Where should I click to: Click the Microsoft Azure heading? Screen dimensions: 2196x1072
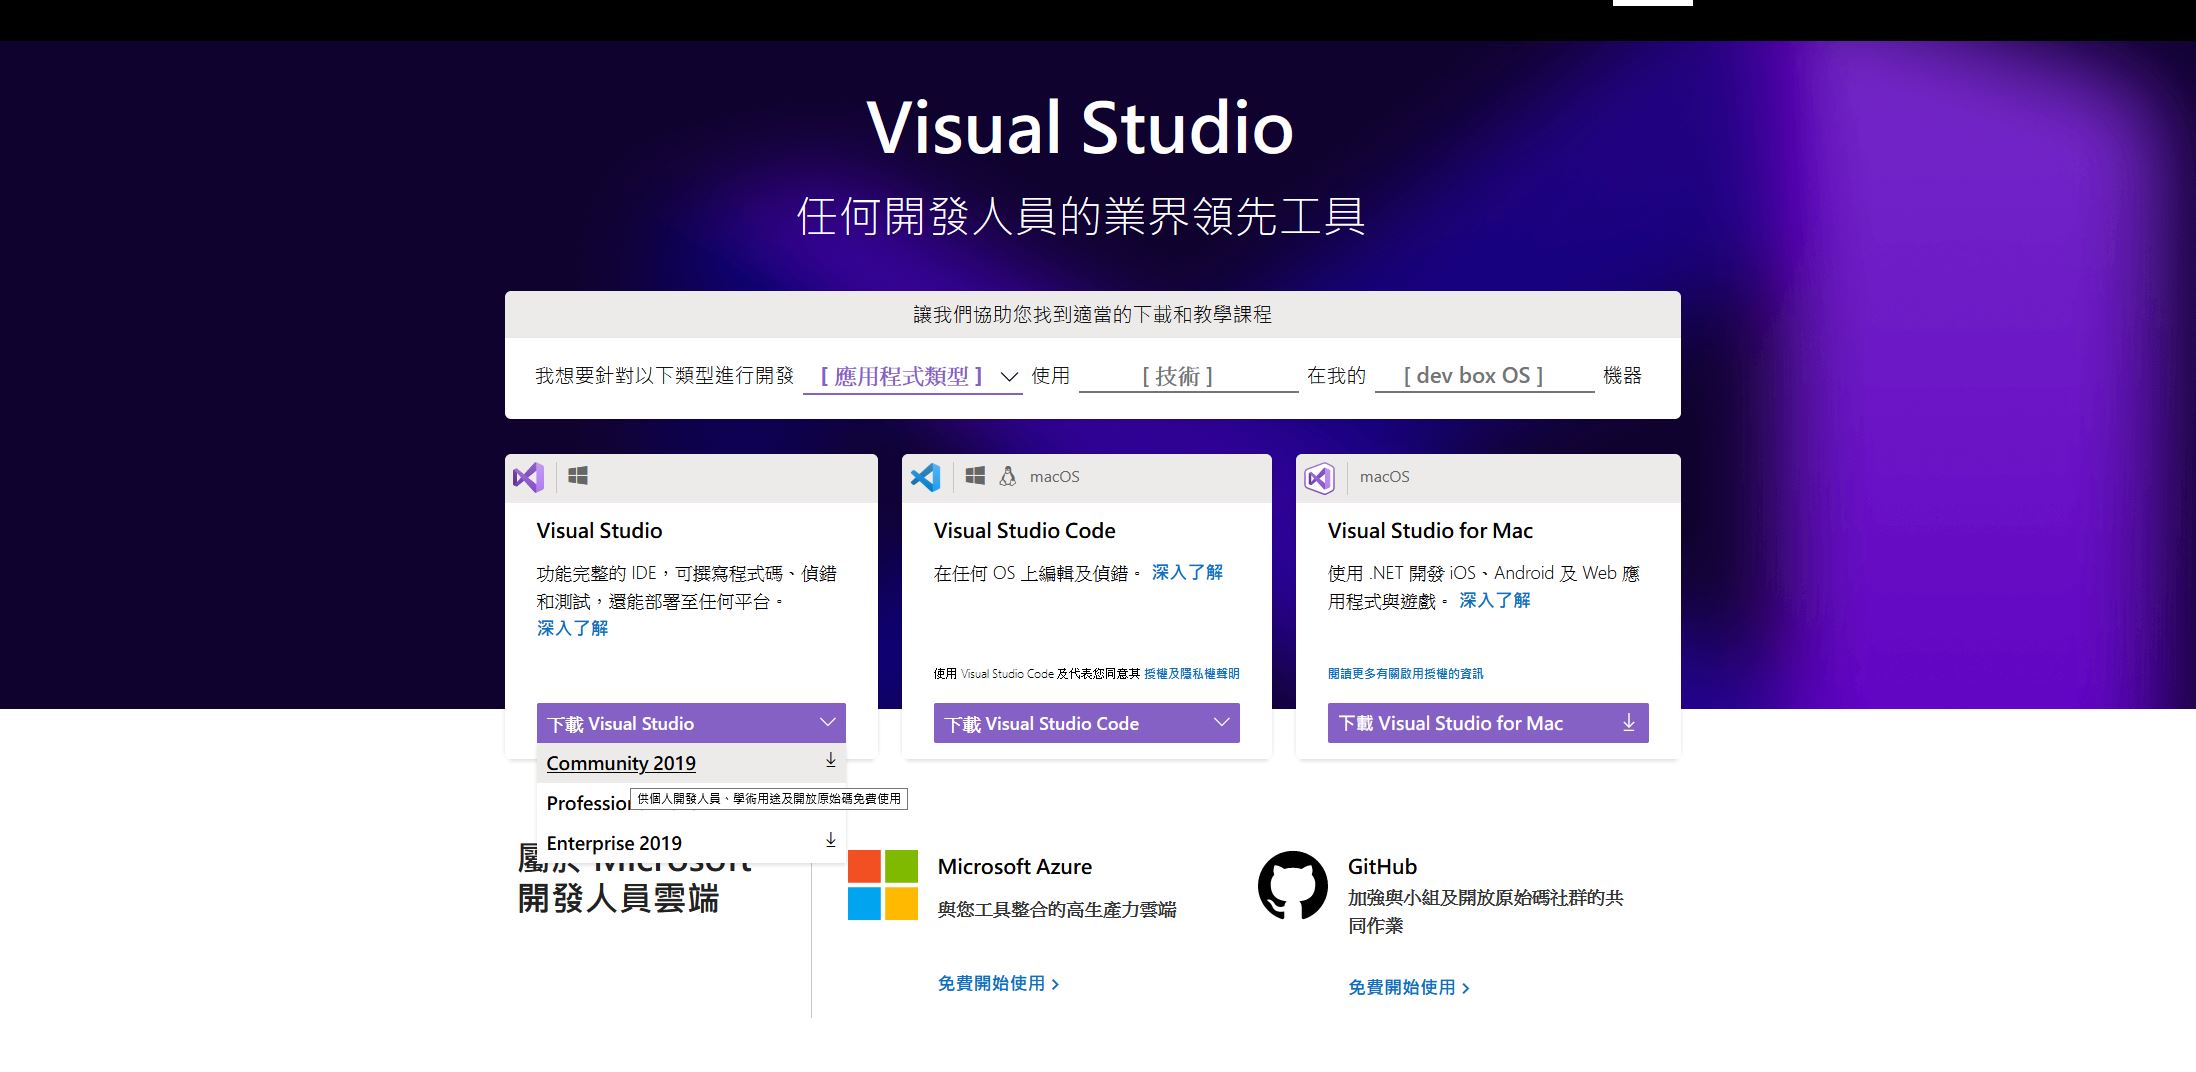1015,867
